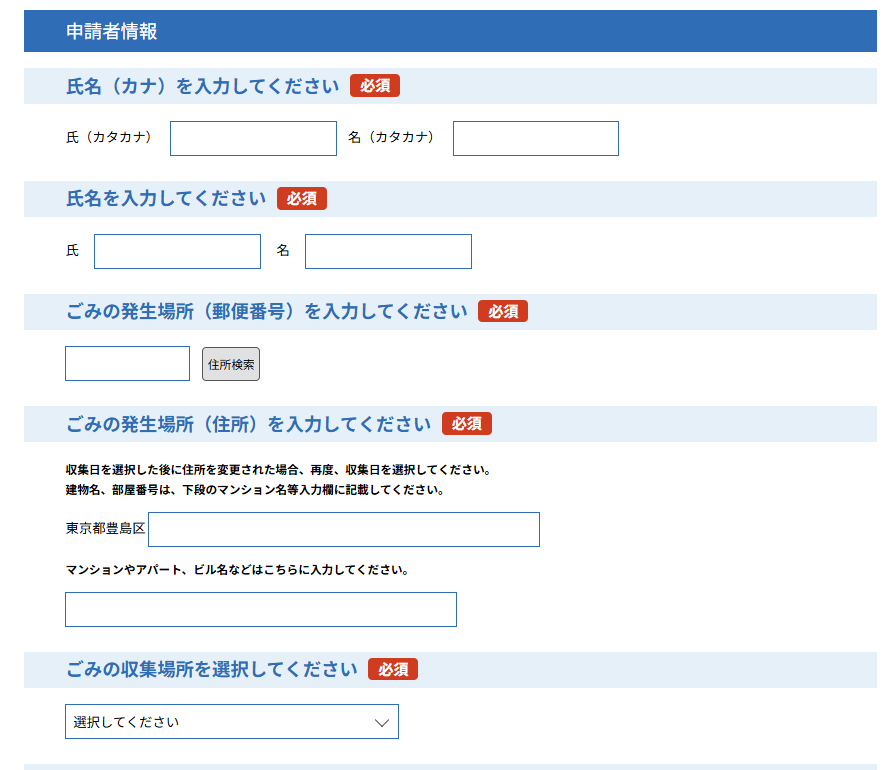Click the chevron arrow on collection place dropdown

pos(382,723)
